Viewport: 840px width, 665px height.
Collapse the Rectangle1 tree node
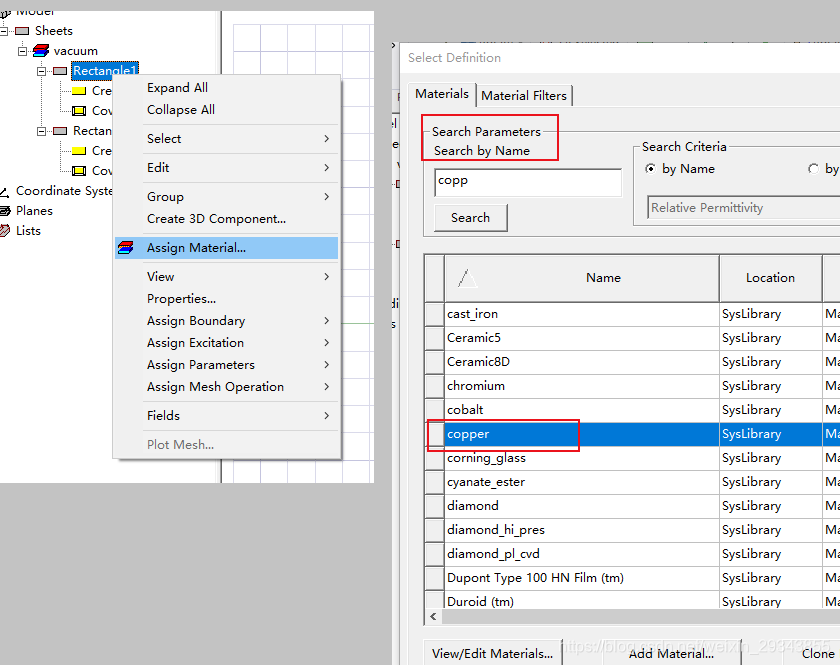click(x=42, y=71)
